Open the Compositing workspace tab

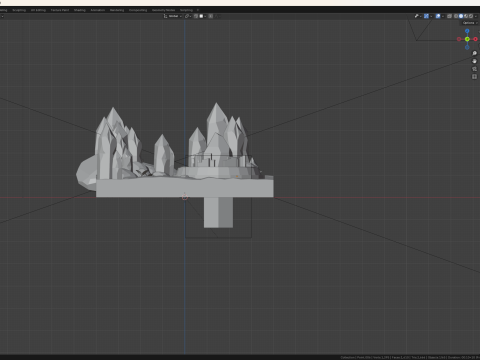(x=138, y=10)
